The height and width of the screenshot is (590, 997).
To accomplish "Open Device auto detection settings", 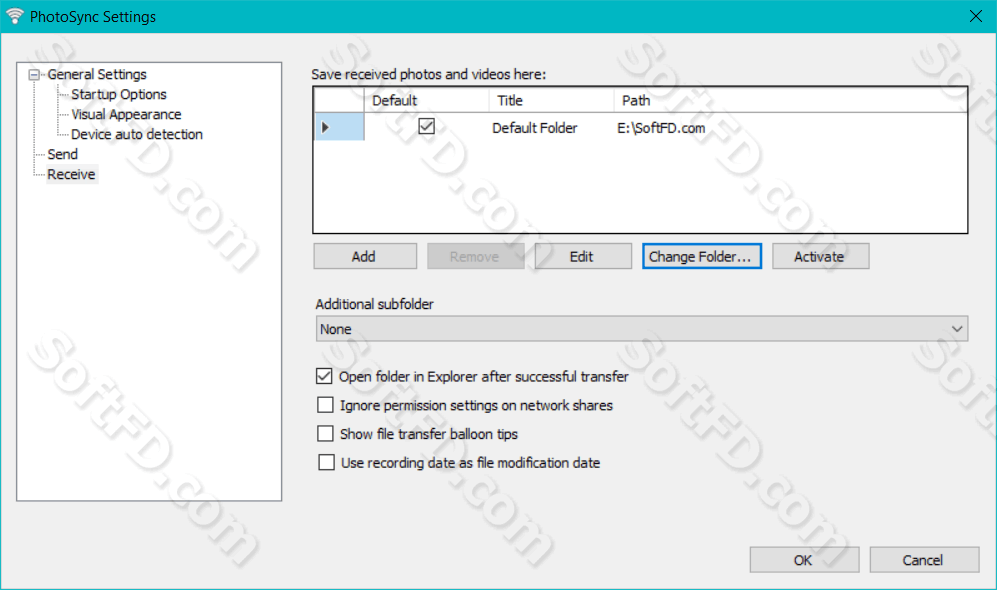I will pyautogui.click(x=137, y=134).
